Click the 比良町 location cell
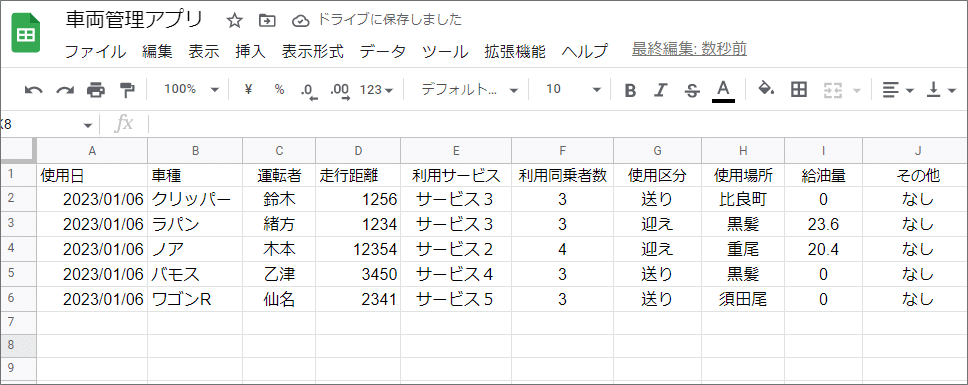Viewport: 968px width, 385px height. click(743, 200)
